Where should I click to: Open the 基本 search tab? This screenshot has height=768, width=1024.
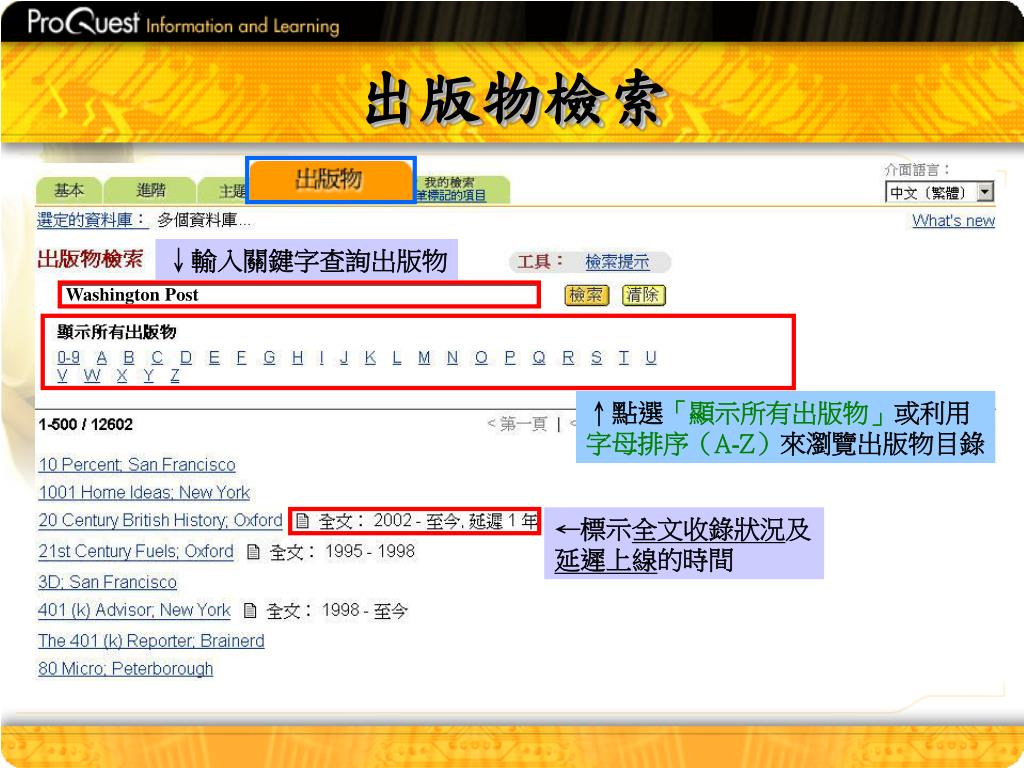coord(69,190)
